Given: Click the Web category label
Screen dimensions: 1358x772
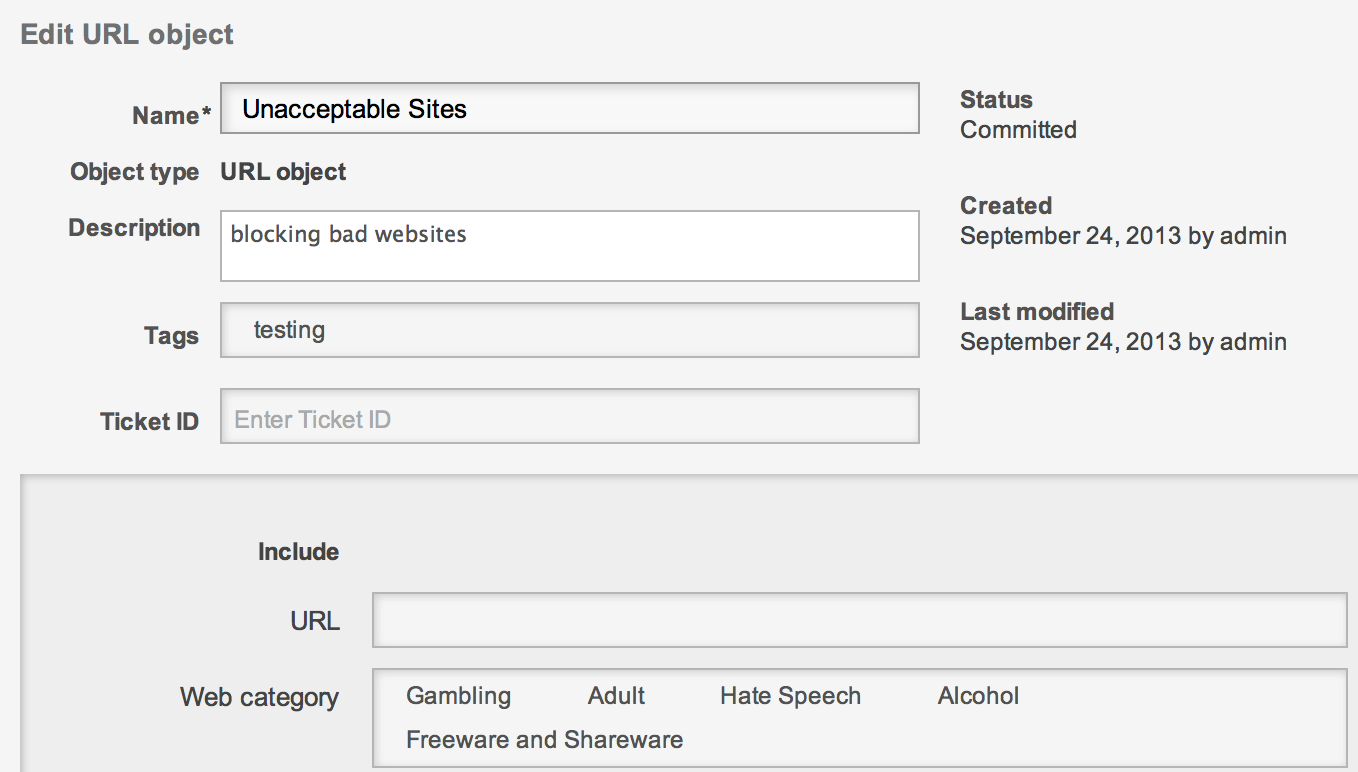Looking at the screenshot, I should coord(259,697).
